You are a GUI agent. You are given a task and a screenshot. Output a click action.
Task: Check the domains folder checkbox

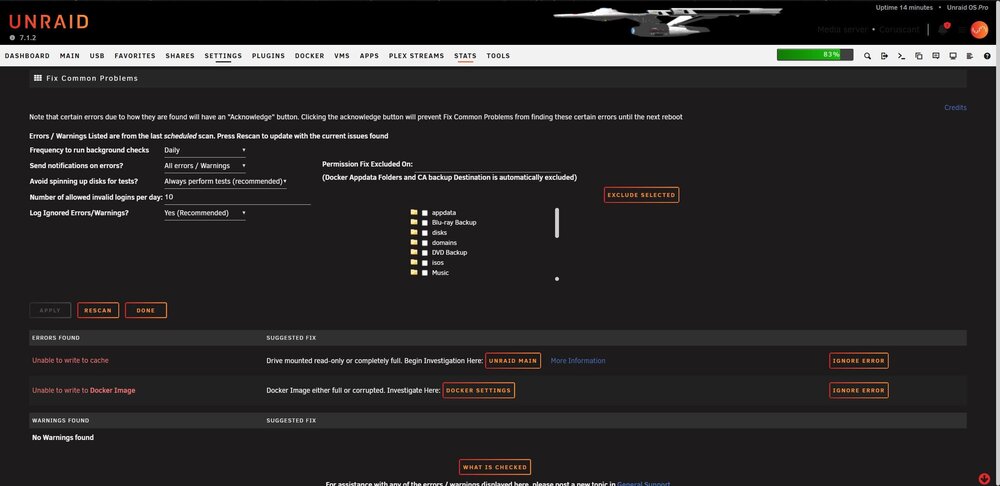[x=425, y=243]
